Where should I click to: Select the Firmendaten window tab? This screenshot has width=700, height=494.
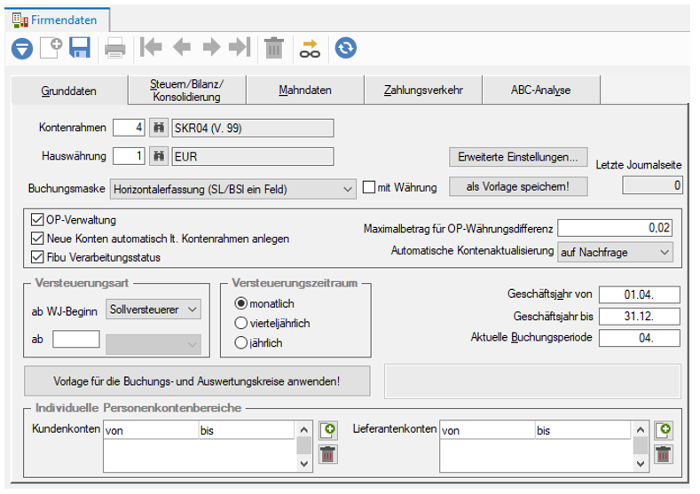57,20
